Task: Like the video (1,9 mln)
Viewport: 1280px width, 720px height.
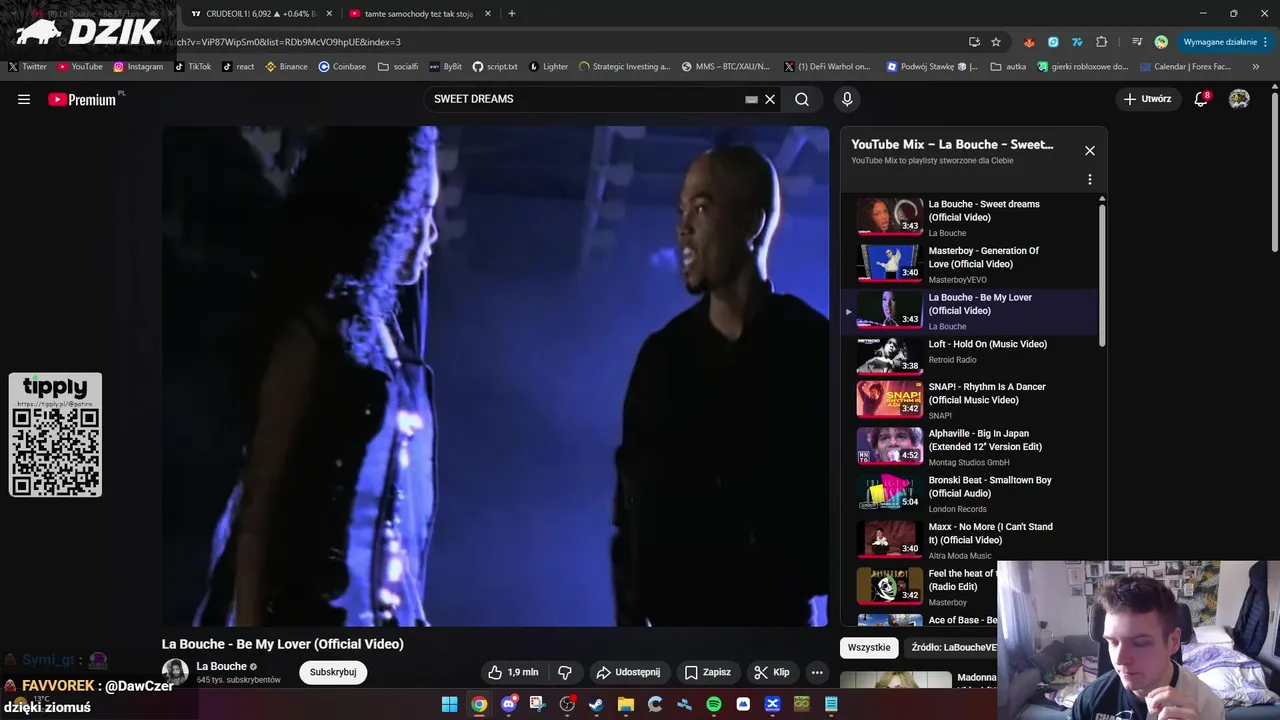Action: point(513,672)
